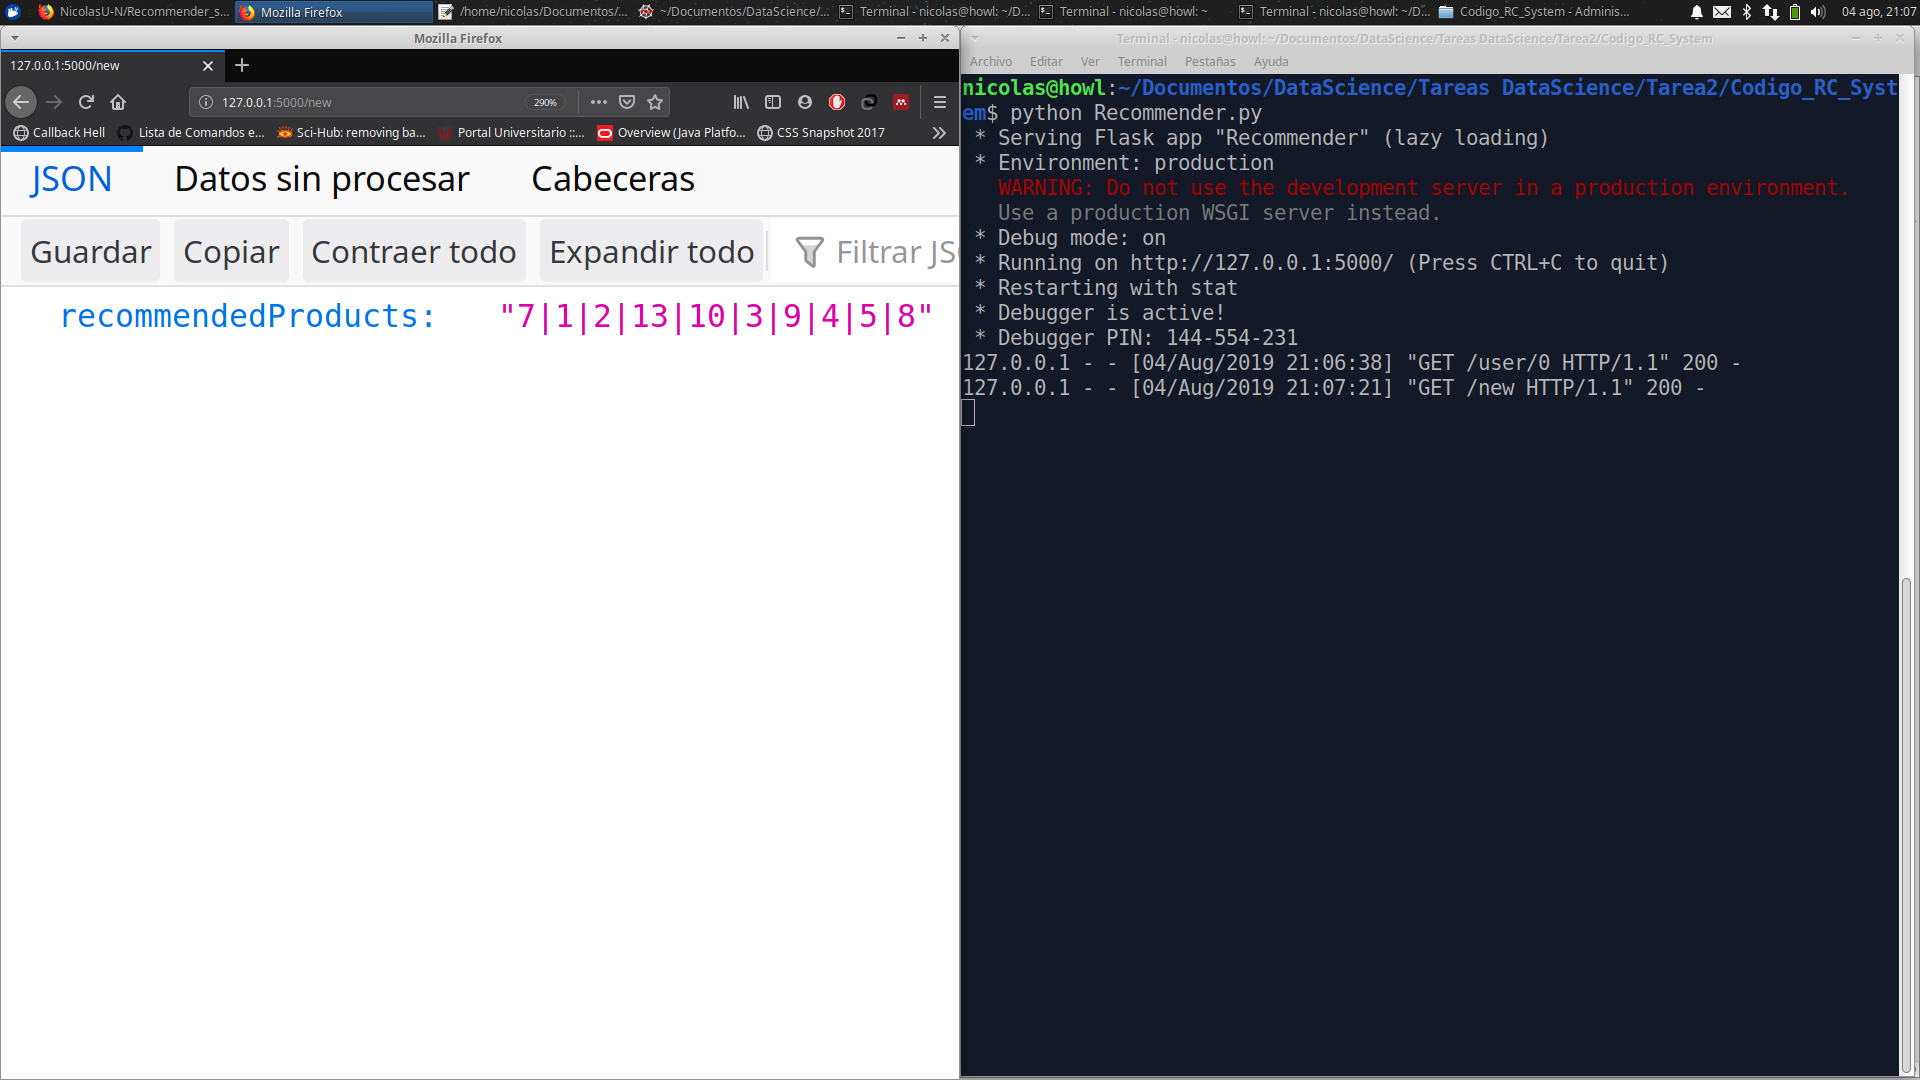Show more bookmarks via the double chevron
Screen dimensions: 1920x1080
pos(939,132)
